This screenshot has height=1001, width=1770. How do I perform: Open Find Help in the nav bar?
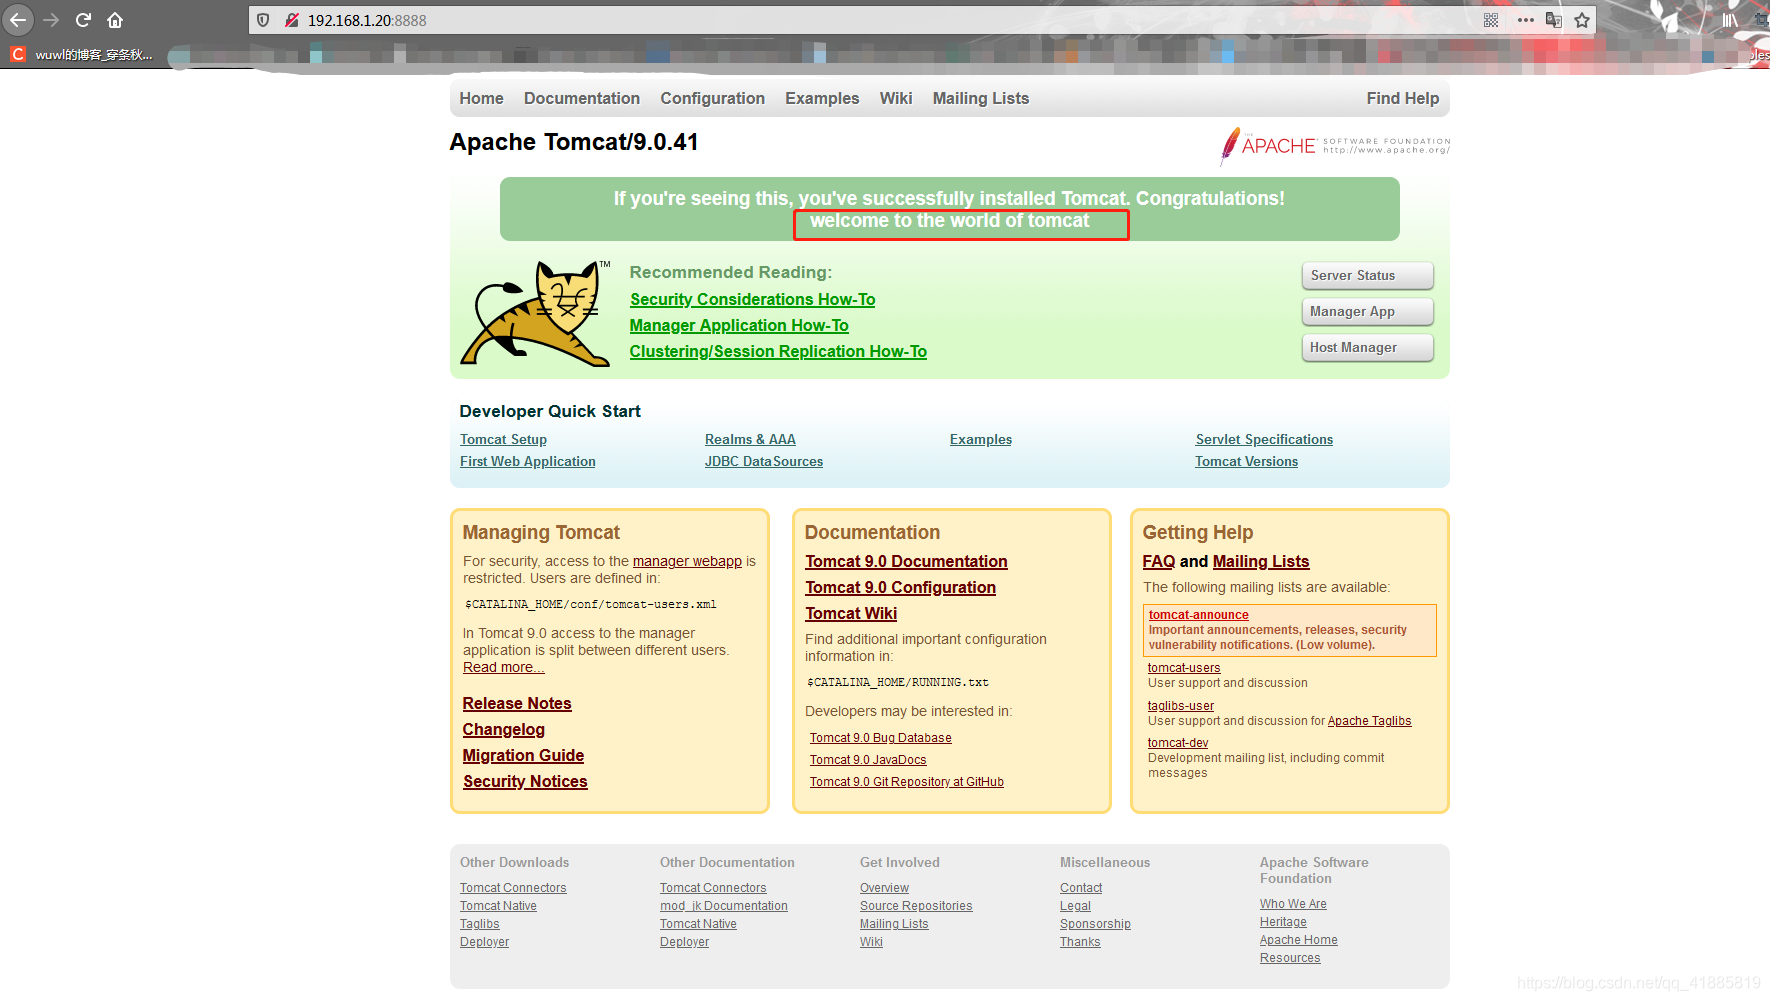1403,98
